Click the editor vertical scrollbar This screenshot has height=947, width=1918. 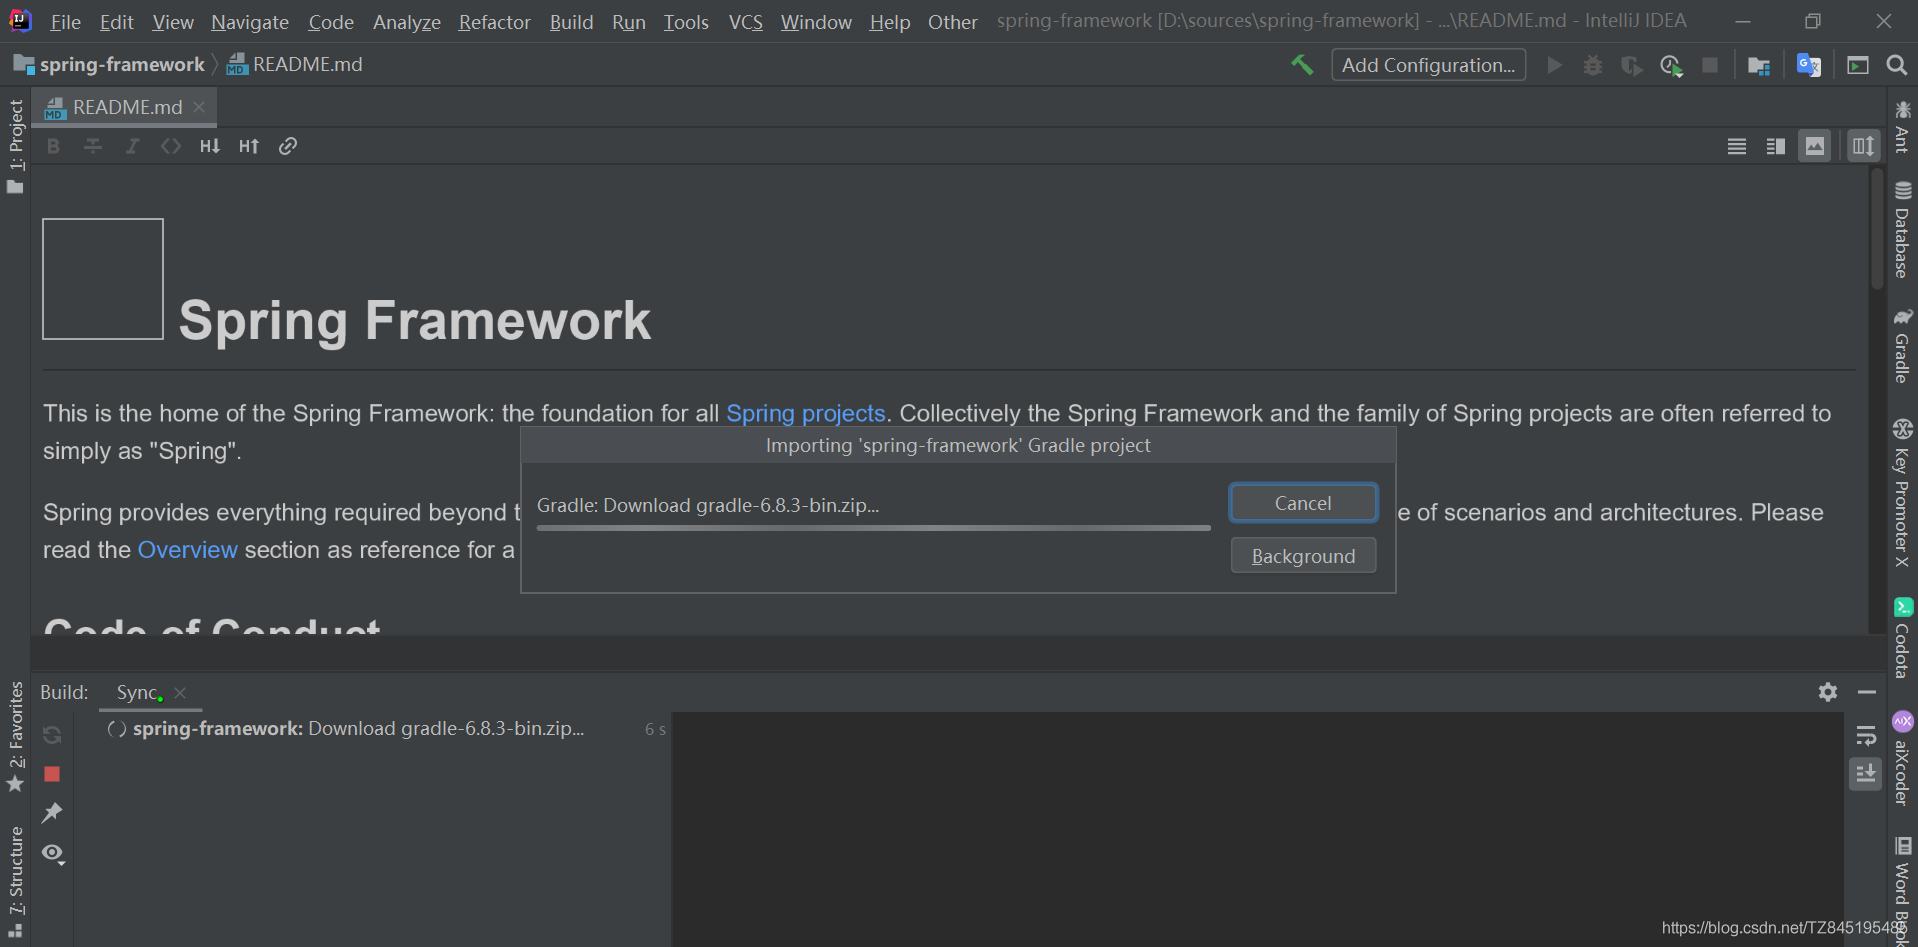pyautogui.click(x=1877, y=230)
